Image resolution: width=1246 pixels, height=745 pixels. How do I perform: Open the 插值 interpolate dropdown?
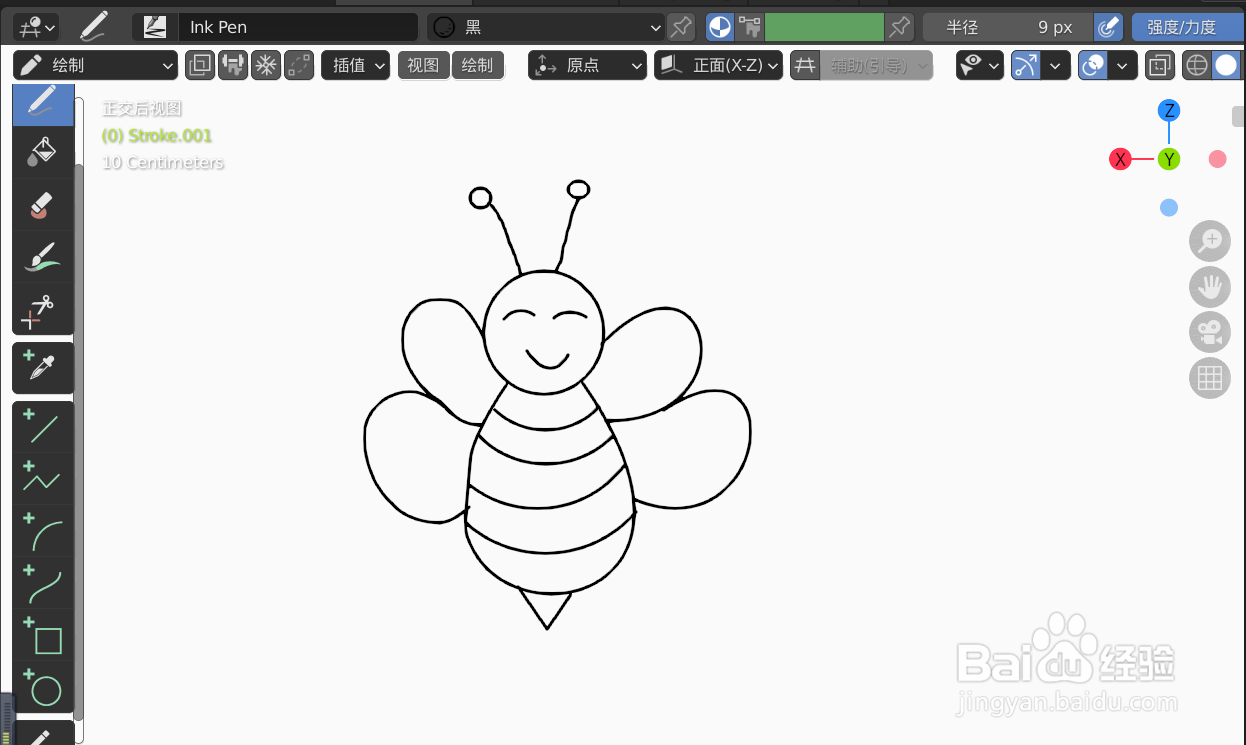356,66
